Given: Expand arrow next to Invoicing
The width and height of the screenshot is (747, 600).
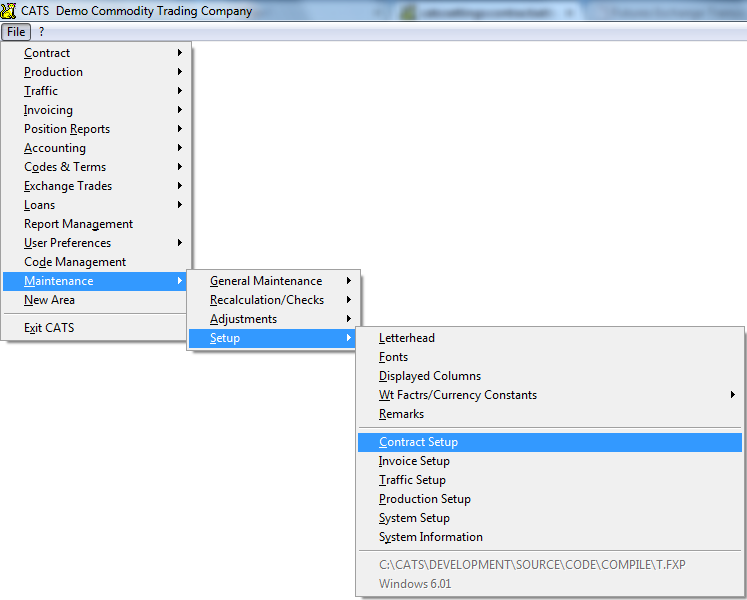Looking at the screenshot, I should [180, 110].
